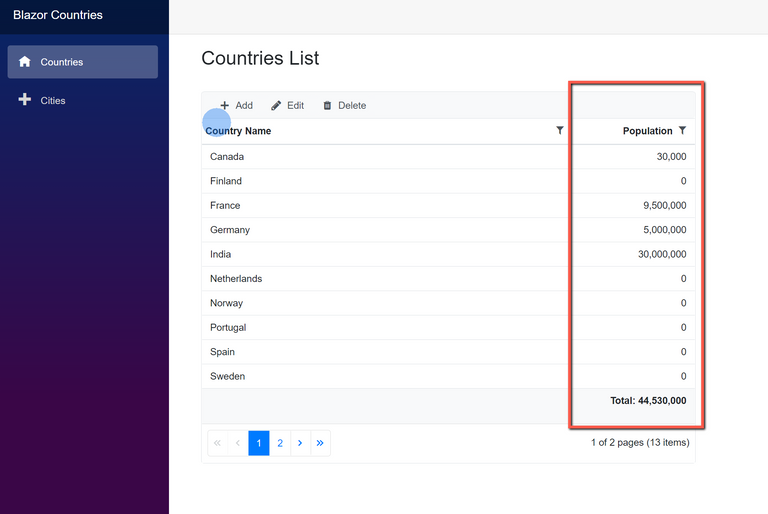
Task: Open the Cities navigation item
Action: click(53, 101)
